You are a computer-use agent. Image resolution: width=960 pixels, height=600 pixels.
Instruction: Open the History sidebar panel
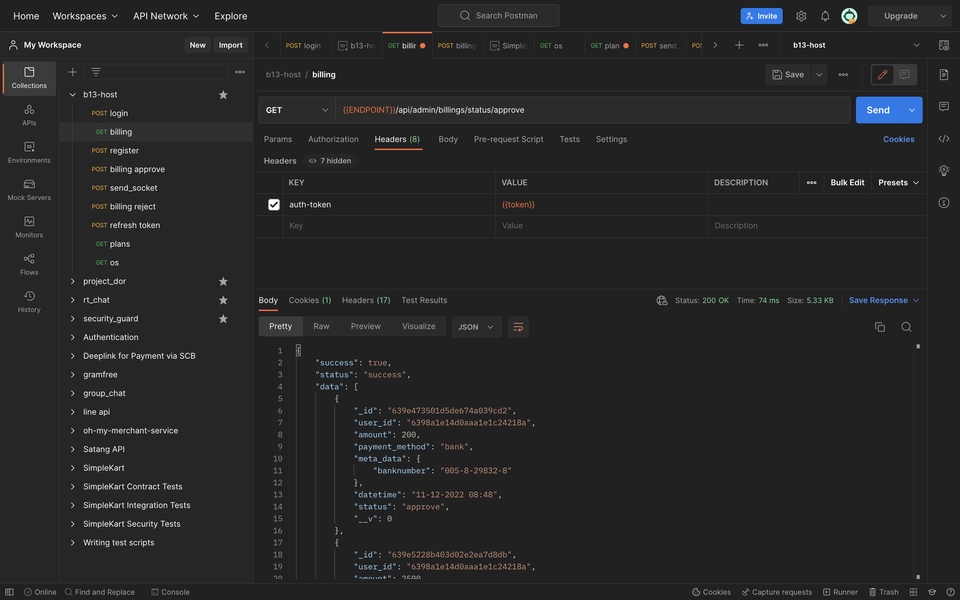coord(29,302)
